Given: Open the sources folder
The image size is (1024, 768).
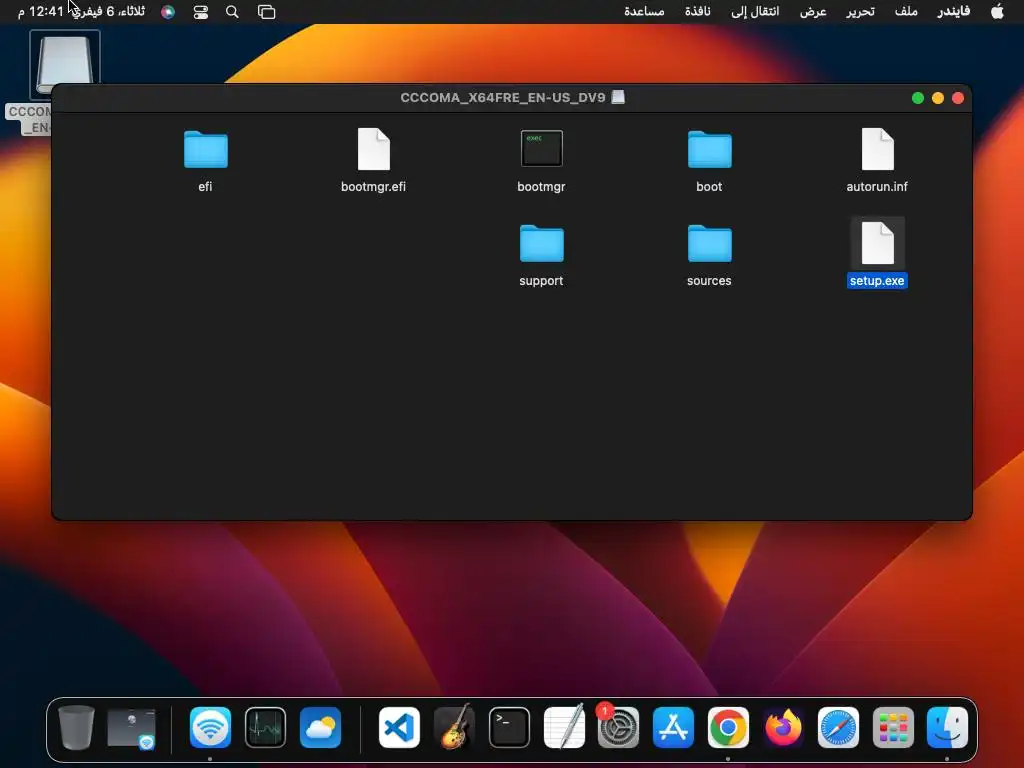Looking at the screenshot, I should (709, 244).
